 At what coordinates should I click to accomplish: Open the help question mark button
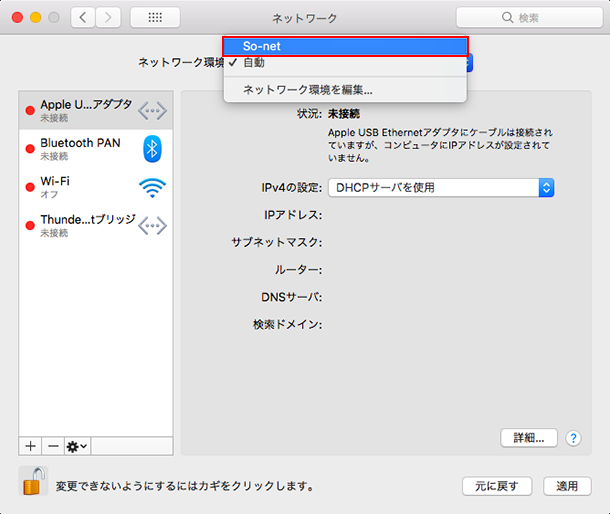pos(574,438)
